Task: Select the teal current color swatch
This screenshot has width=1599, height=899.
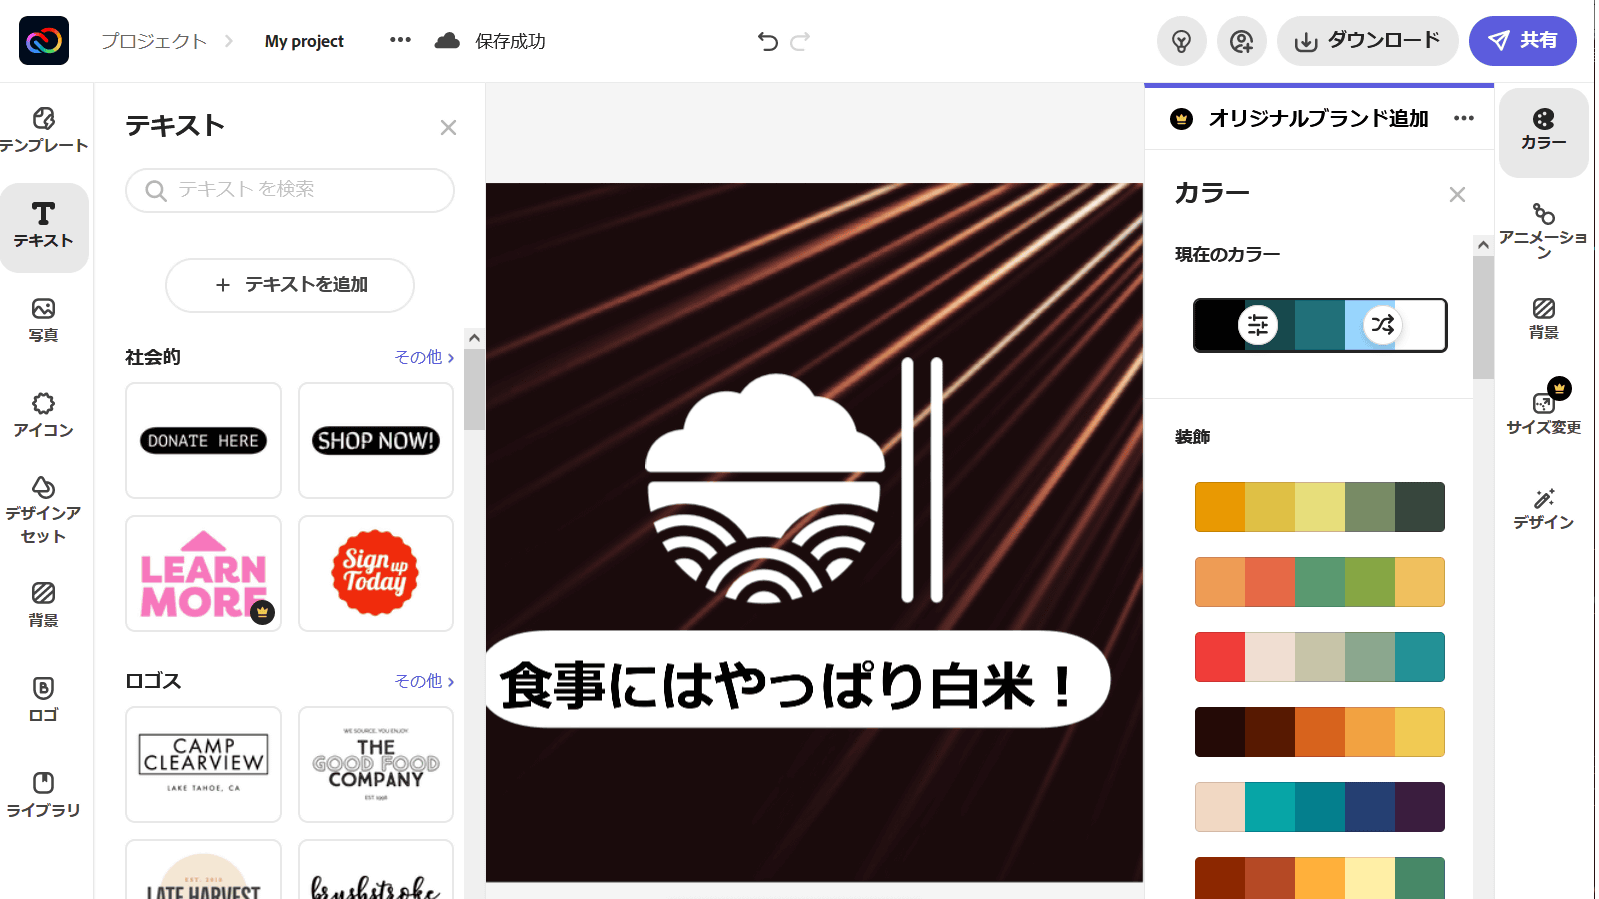Action: [1320, 325]
